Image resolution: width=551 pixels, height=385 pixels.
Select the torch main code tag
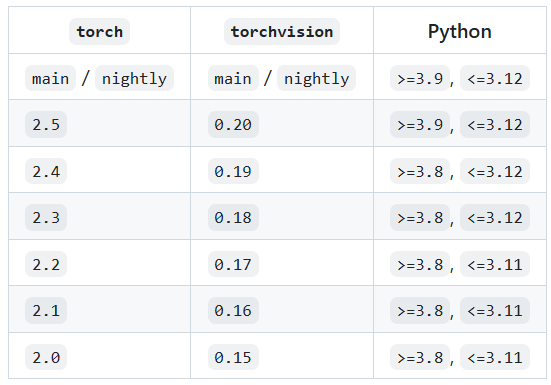pos(50,78)
